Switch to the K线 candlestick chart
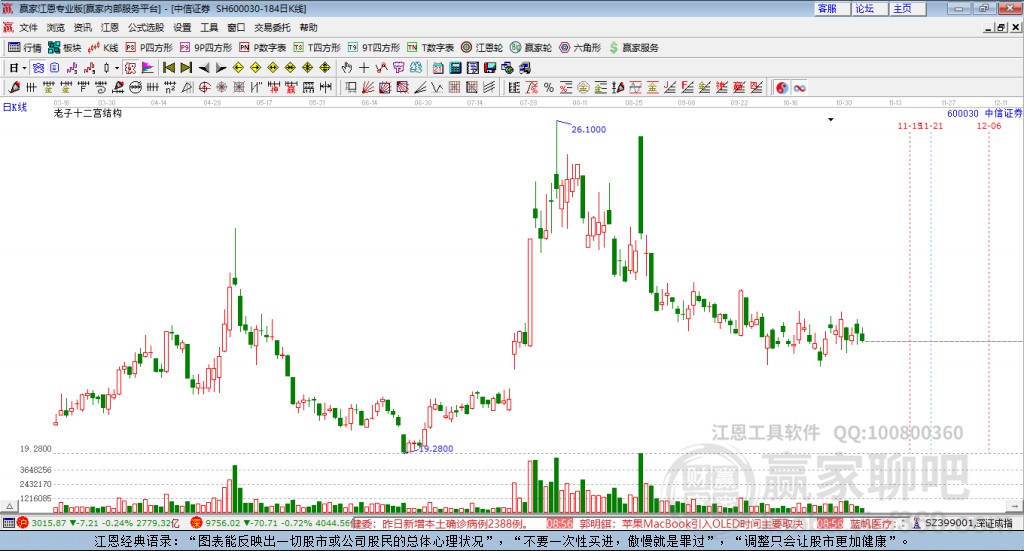The height and width of the screenshot is (551, 1024). (x=103, y=48)
